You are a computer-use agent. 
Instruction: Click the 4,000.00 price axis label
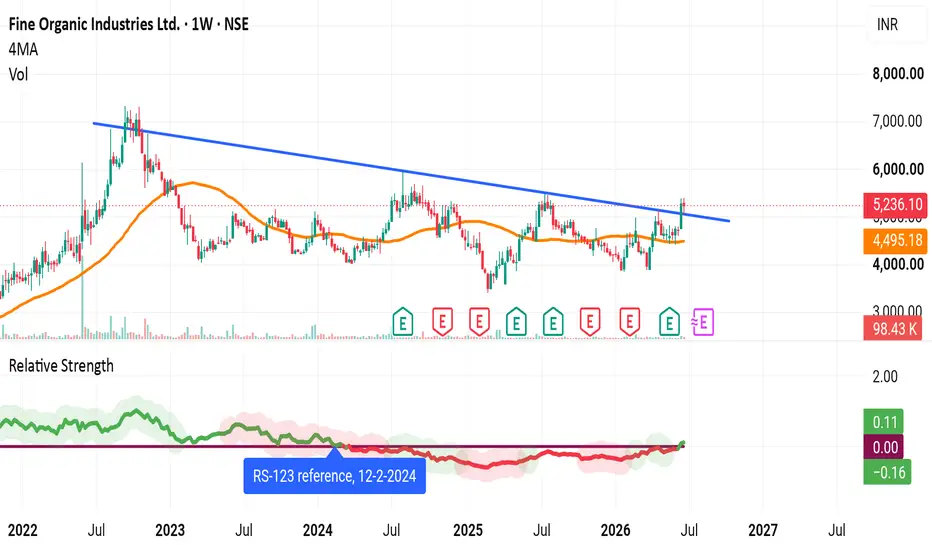pos(898,264)
